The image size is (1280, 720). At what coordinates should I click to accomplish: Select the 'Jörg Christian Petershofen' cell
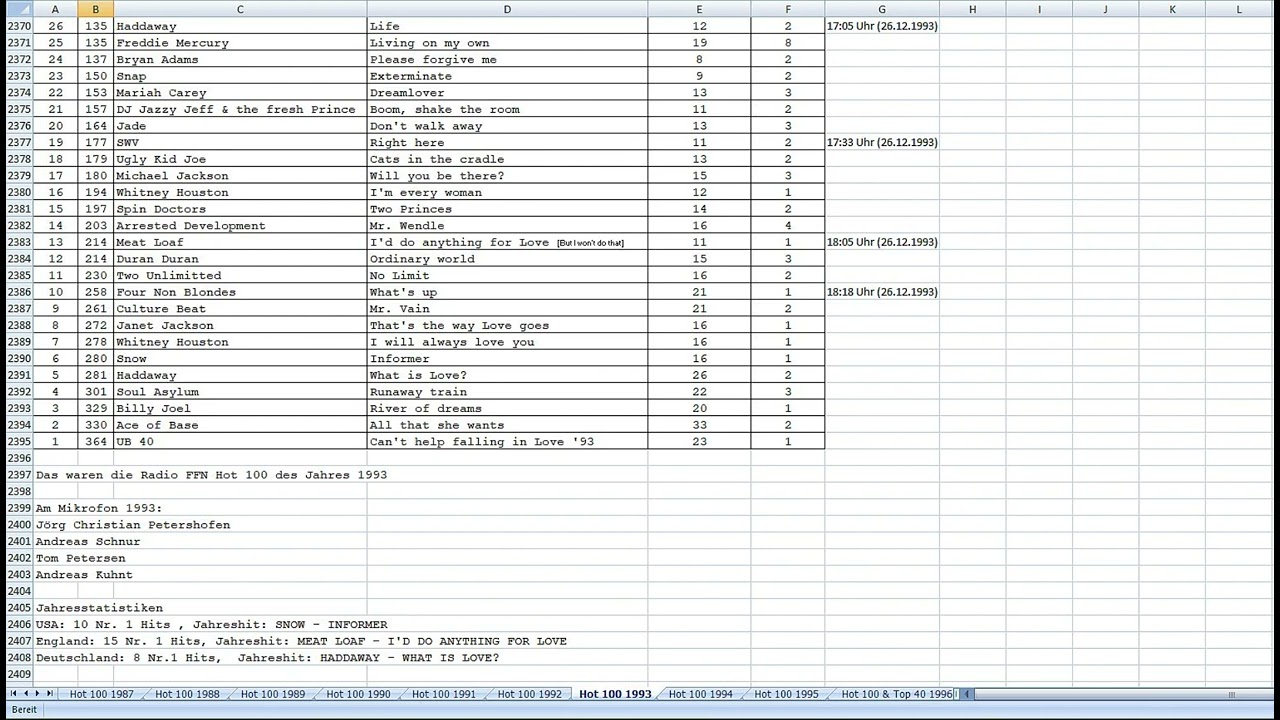pos(133,525)
